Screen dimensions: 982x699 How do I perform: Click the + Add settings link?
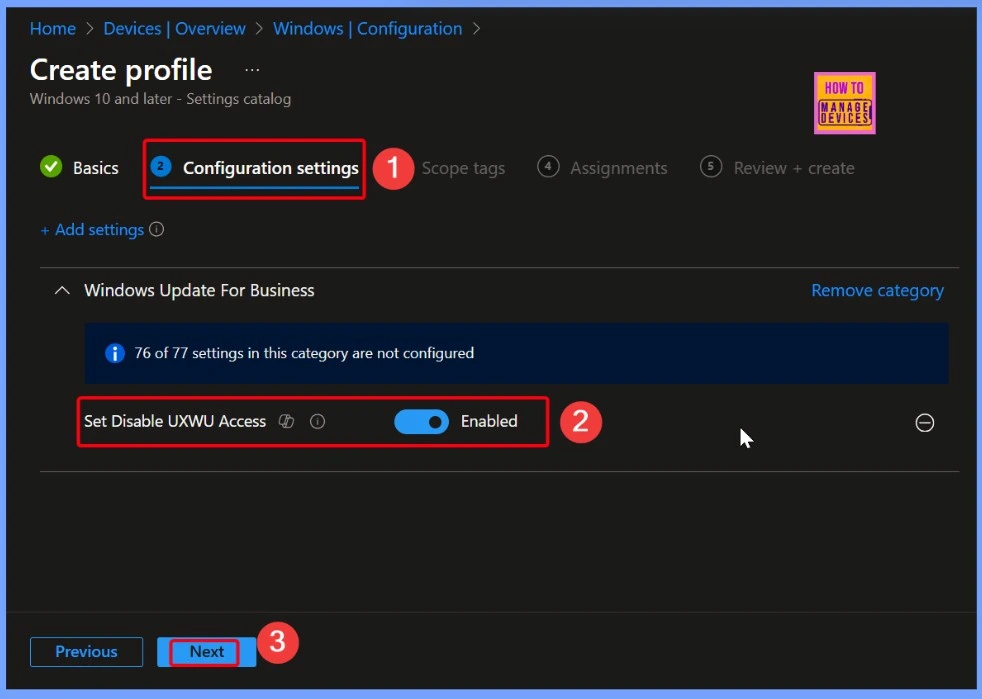coord(92,230)
